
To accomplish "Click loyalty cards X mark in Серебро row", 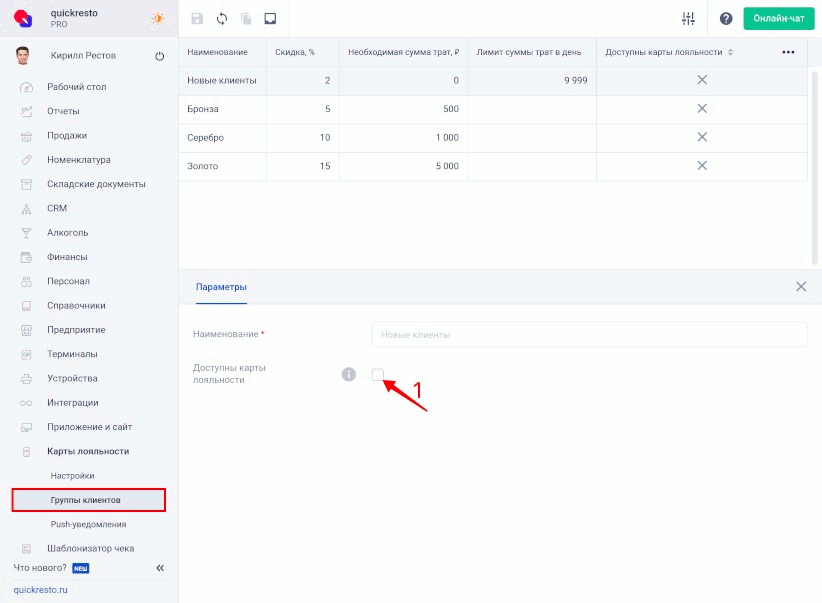I will click(x=702, y=137).
